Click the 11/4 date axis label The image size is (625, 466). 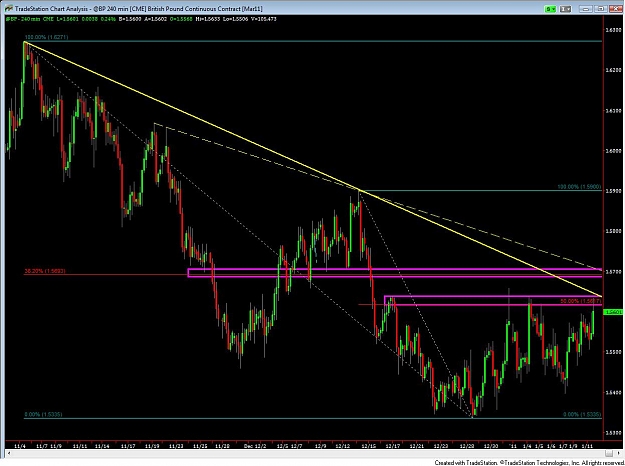pyautogui.click(x=22, y=445)
